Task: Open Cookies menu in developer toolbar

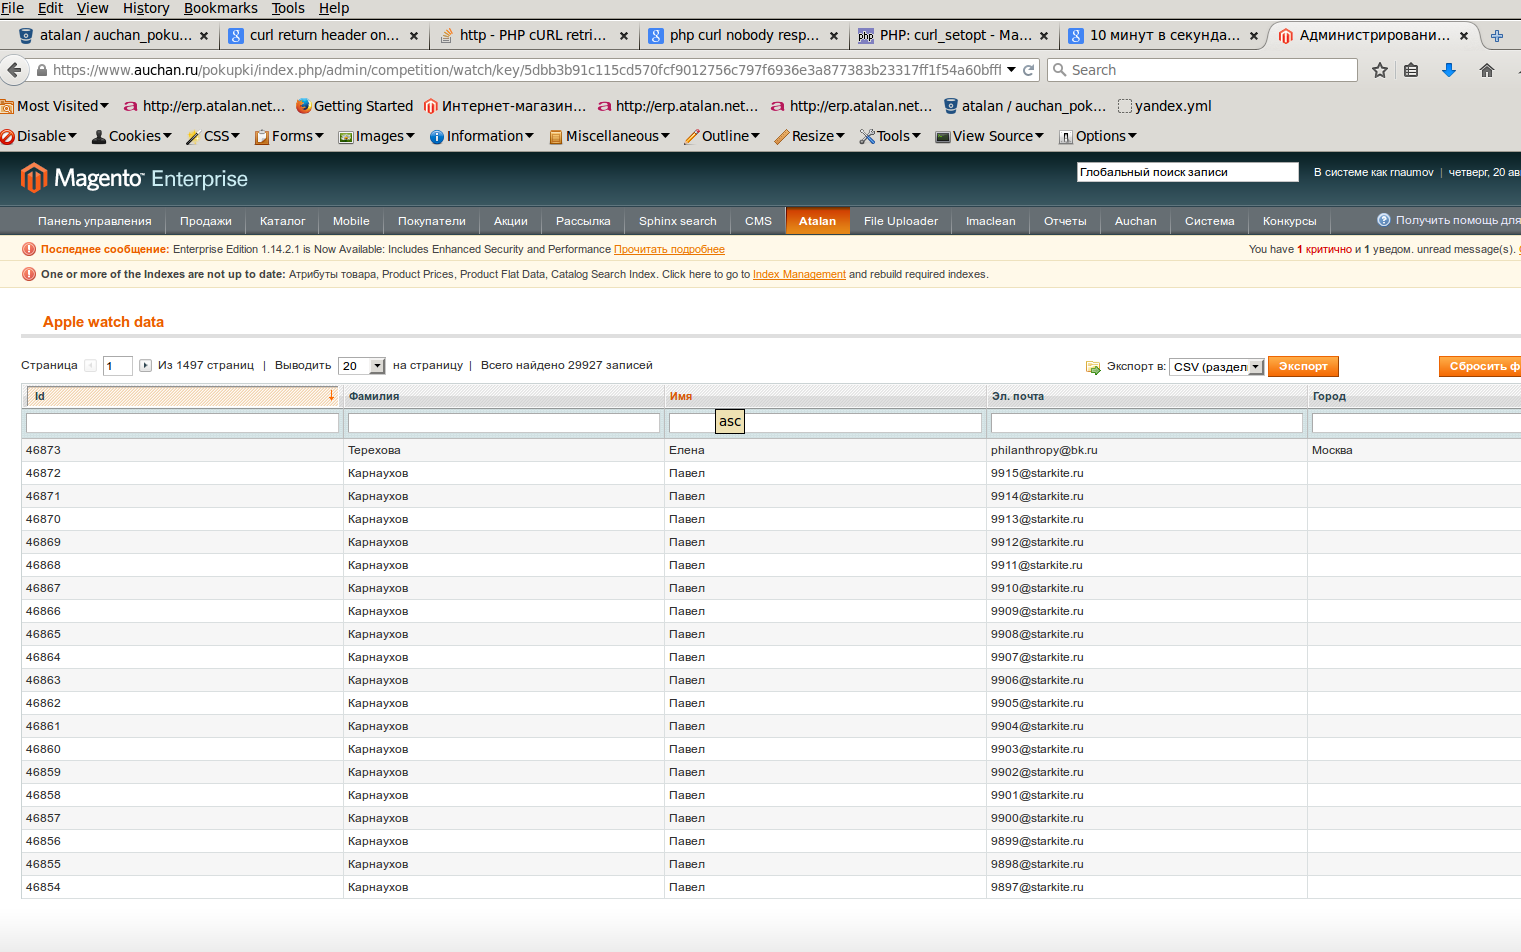Action: tap(131, 136)
